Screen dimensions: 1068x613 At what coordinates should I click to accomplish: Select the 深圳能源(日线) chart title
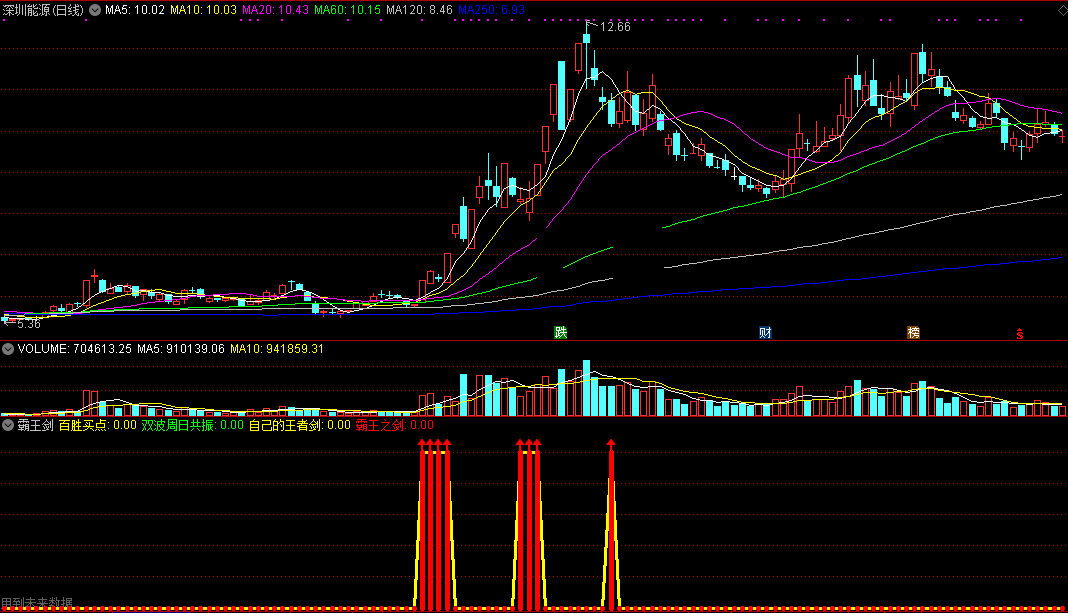point(43,10)
